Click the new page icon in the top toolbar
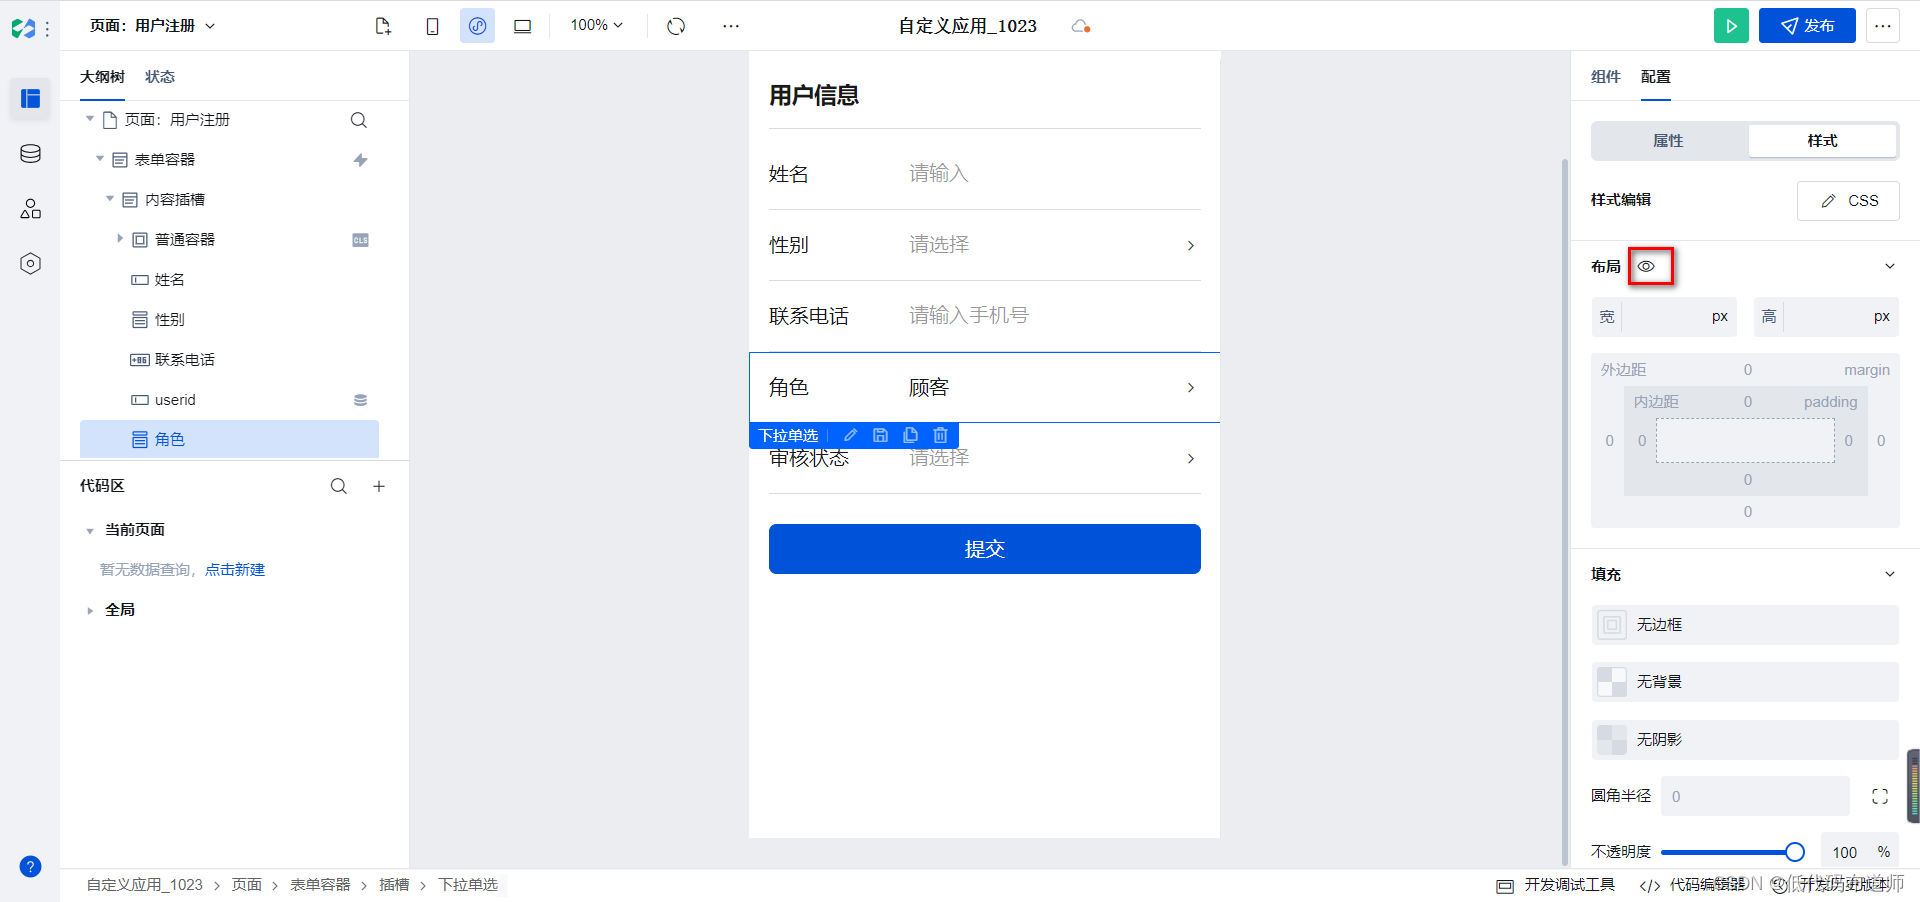The height and width of the screenshot is (902, 1920). (383, 26)
